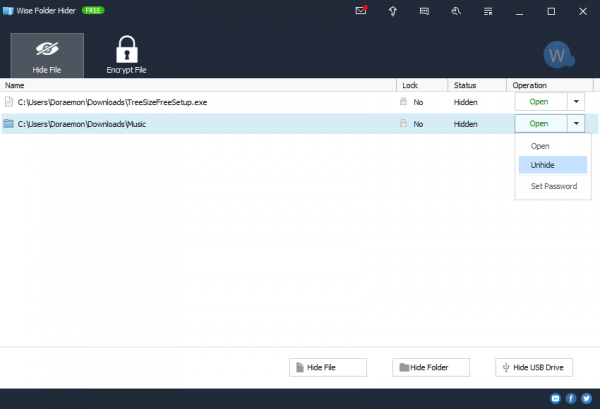
Task: Select the Downloads\Music folder row
Action: tap(299, 124)
